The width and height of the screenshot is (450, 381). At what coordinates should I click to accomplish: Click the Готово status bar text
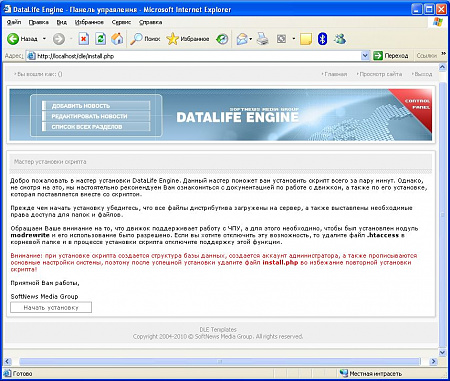pos(22,374)
